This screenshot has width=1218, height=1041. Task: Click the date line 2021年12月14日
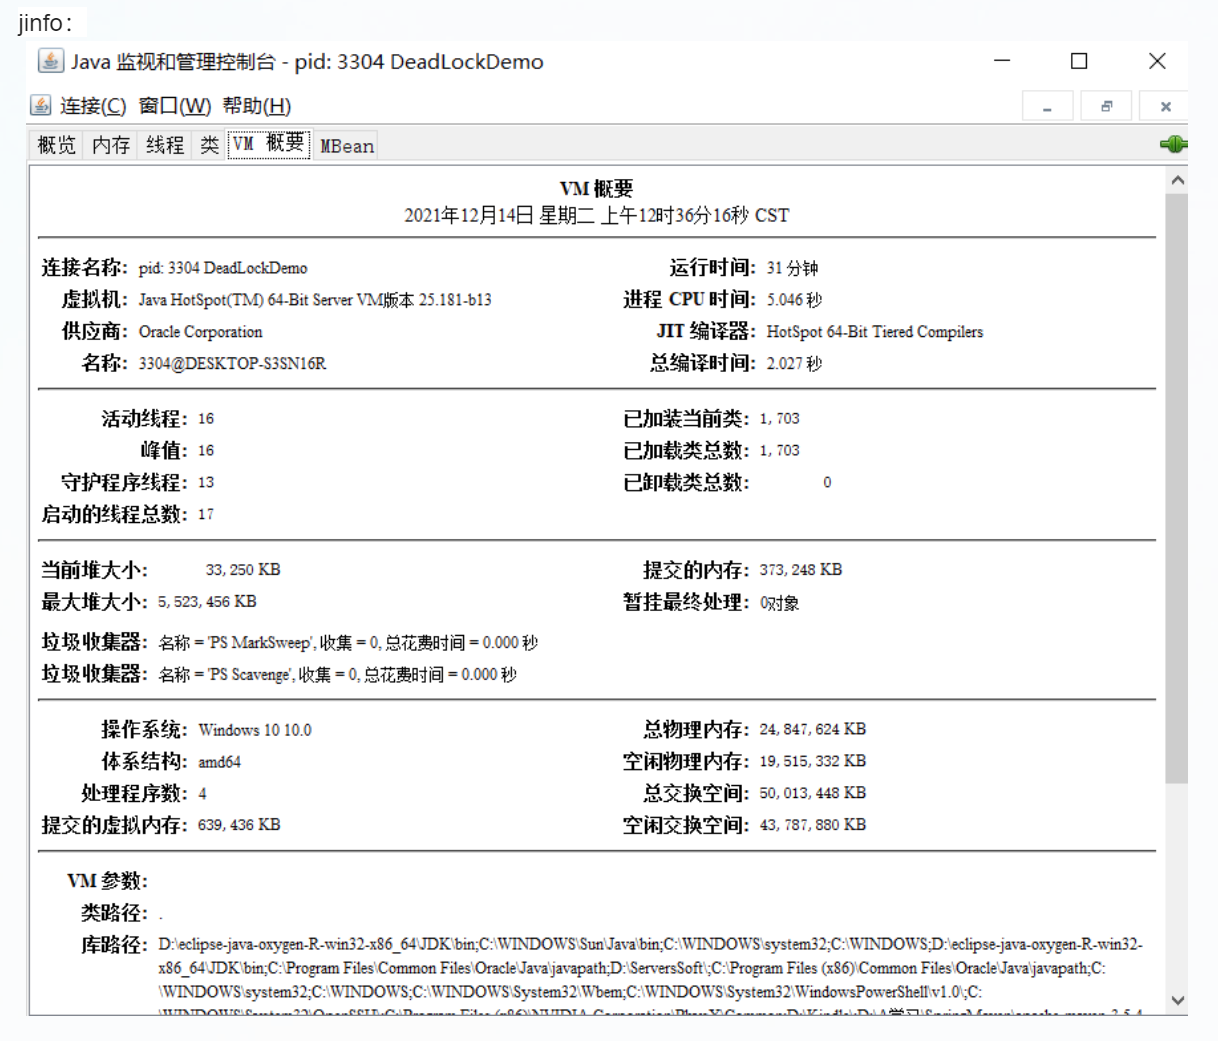(596, 215)
